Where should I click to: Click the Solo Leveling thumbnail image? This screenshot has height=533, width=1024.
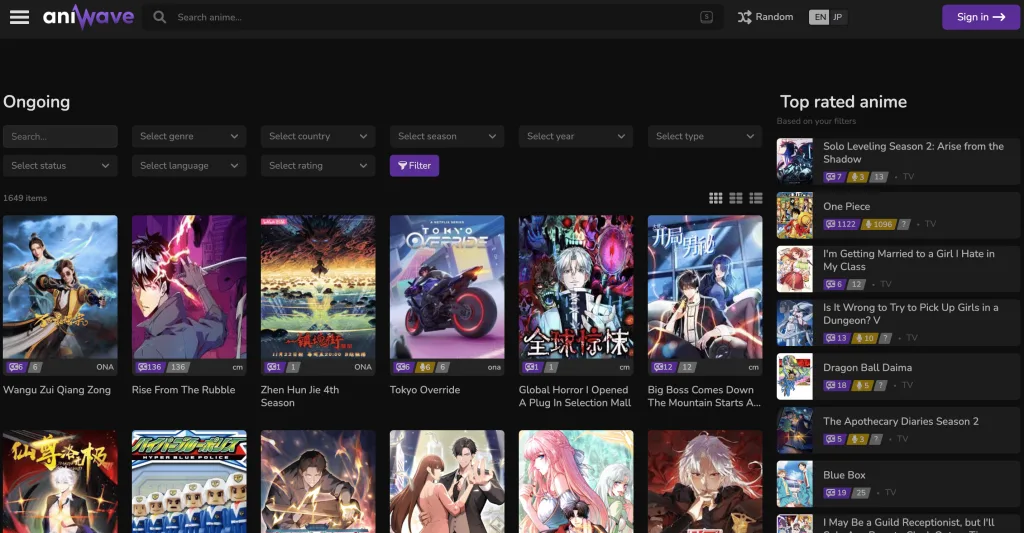[x=795, y=161]
